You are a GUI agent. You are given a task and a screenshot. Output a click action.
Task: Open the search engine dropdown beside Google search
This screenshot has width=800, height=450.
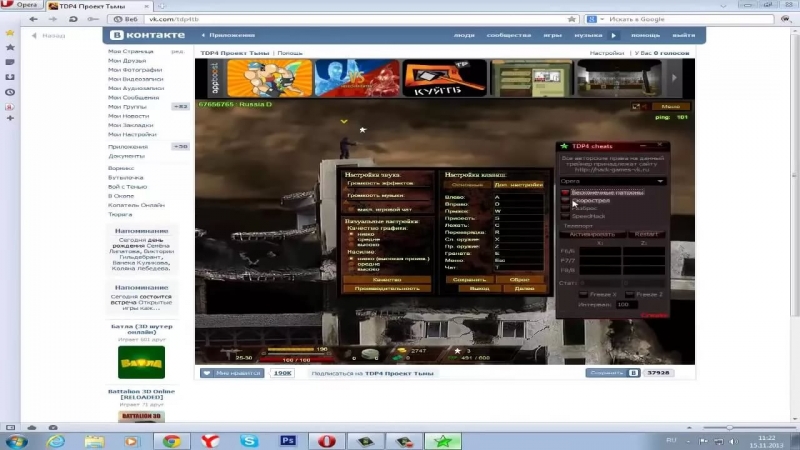602,19
